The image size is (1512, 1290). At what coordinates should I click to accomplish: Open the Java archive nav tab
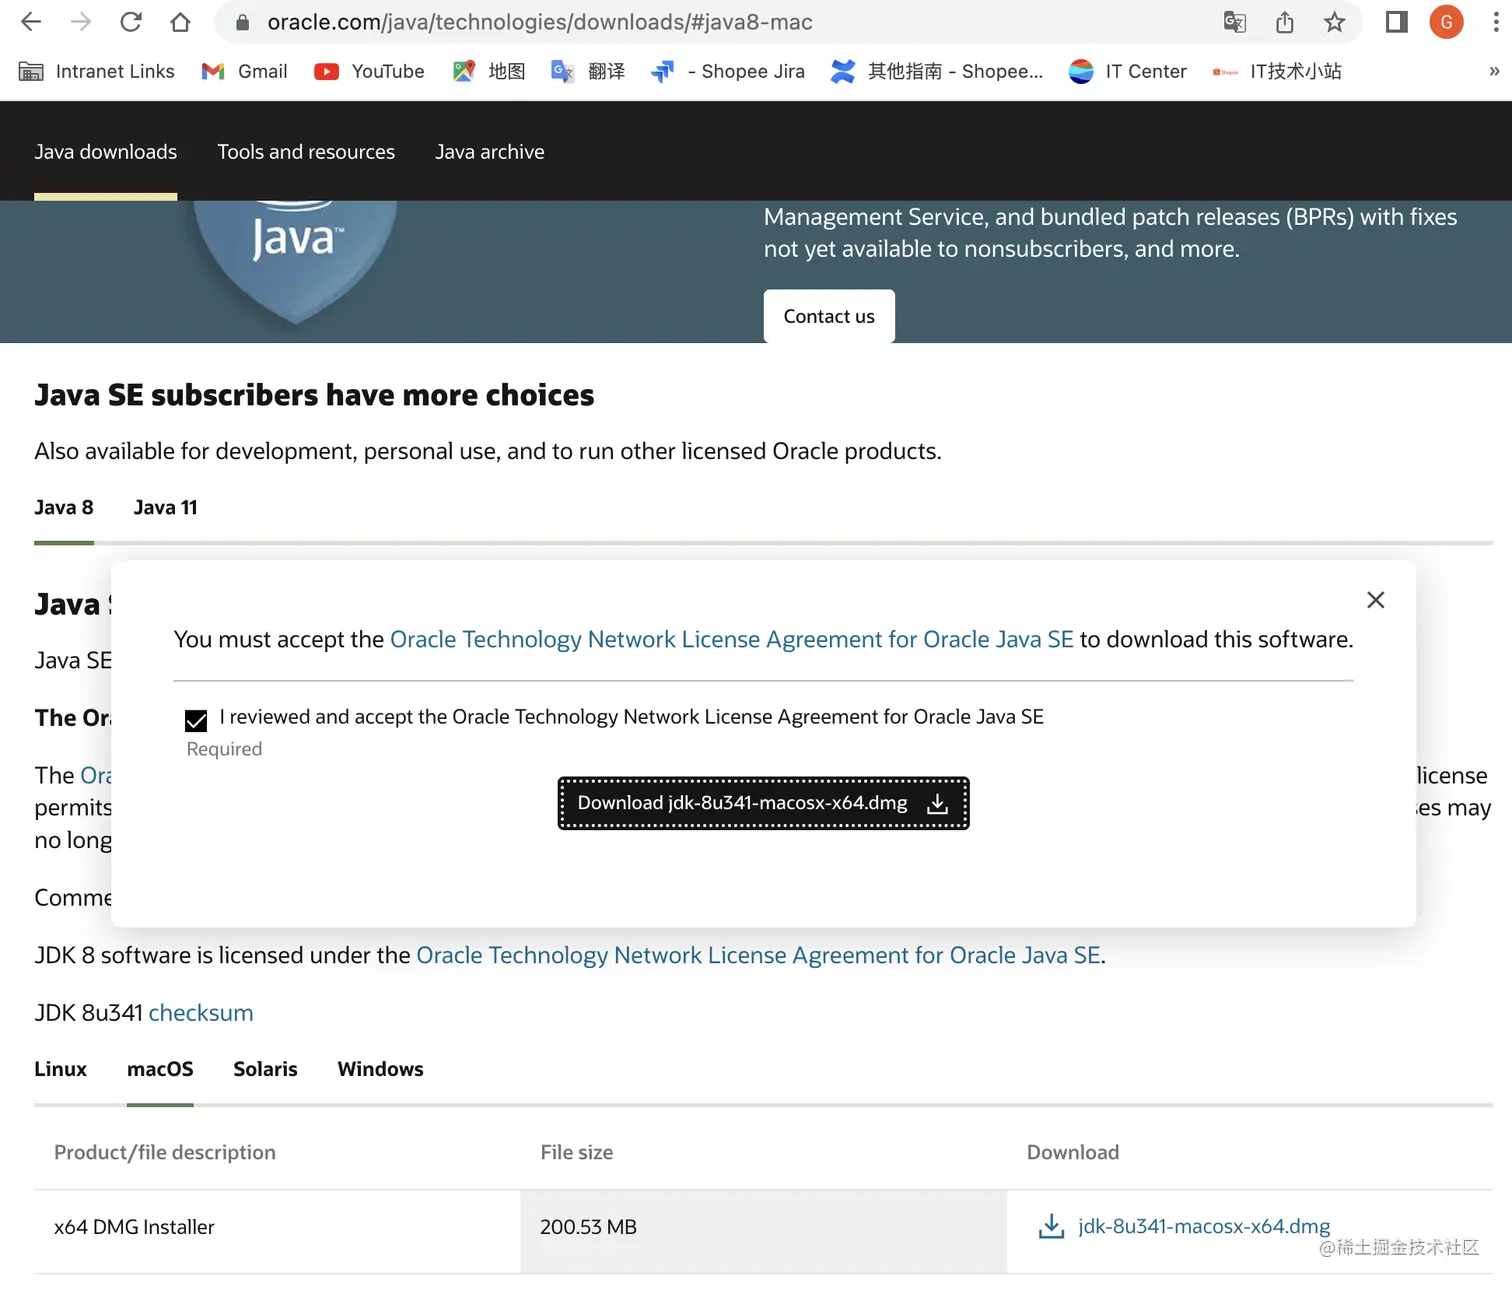coord(490,152)
